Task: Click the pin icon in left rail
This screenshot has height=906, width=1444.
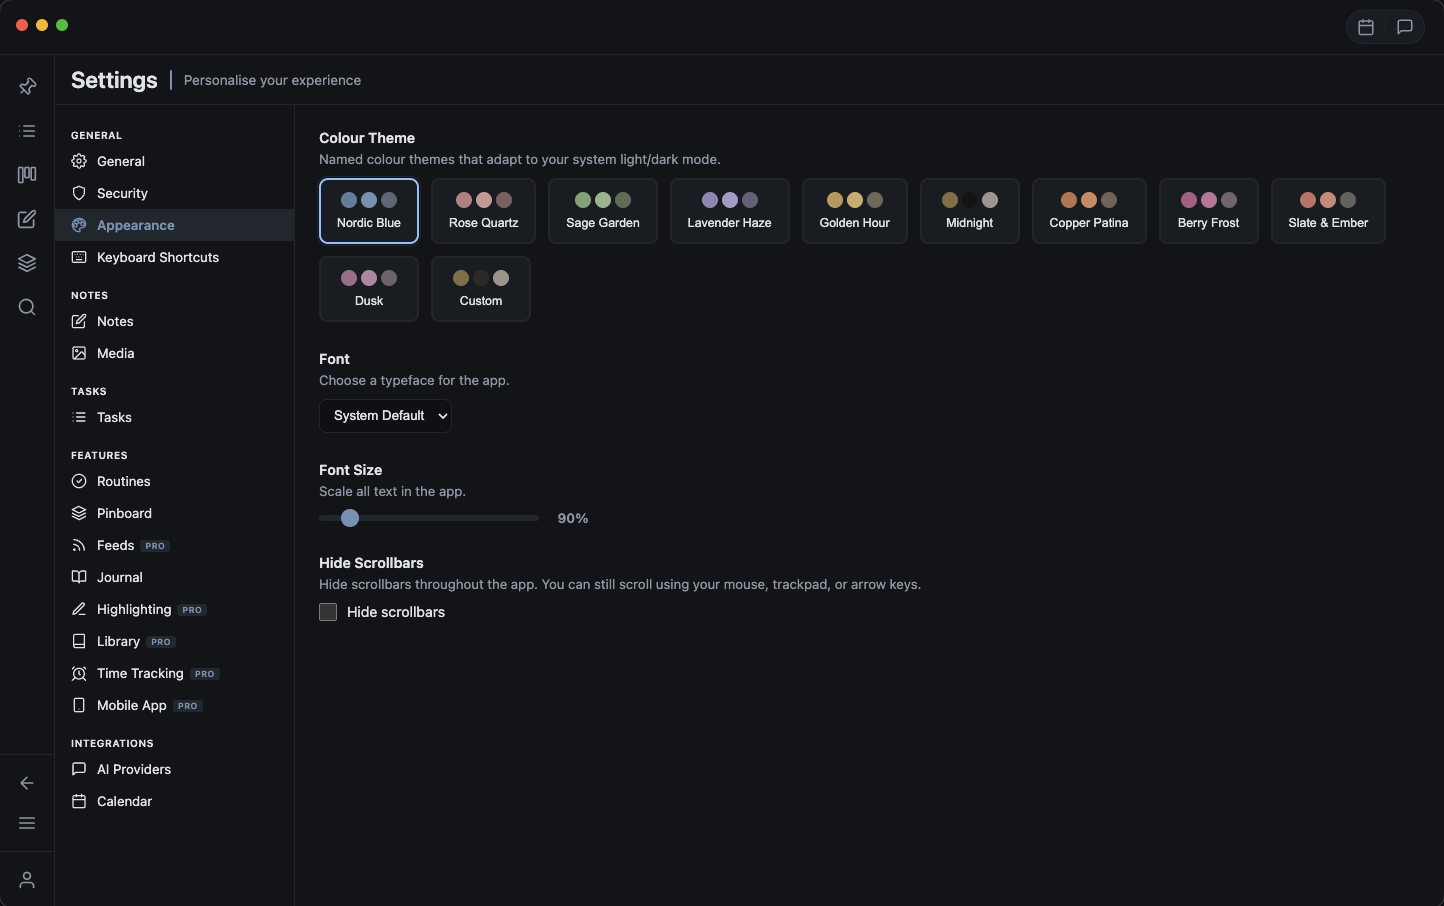Action: tap(27, 87)
